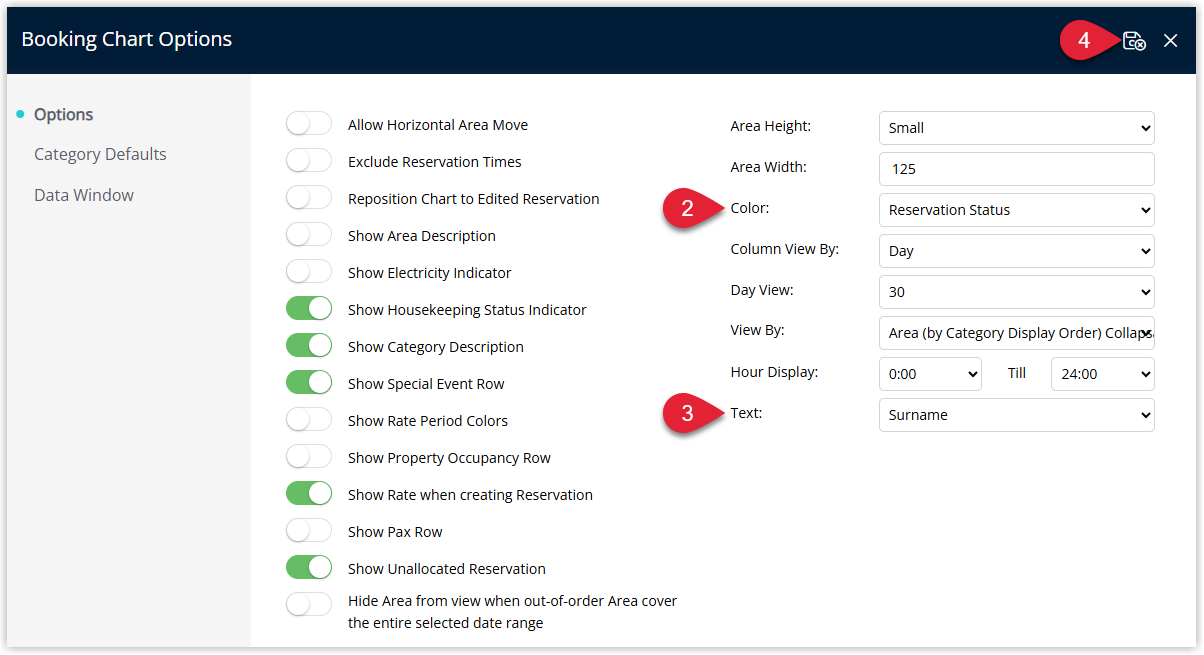Click the Area Height label

point(771,126)
